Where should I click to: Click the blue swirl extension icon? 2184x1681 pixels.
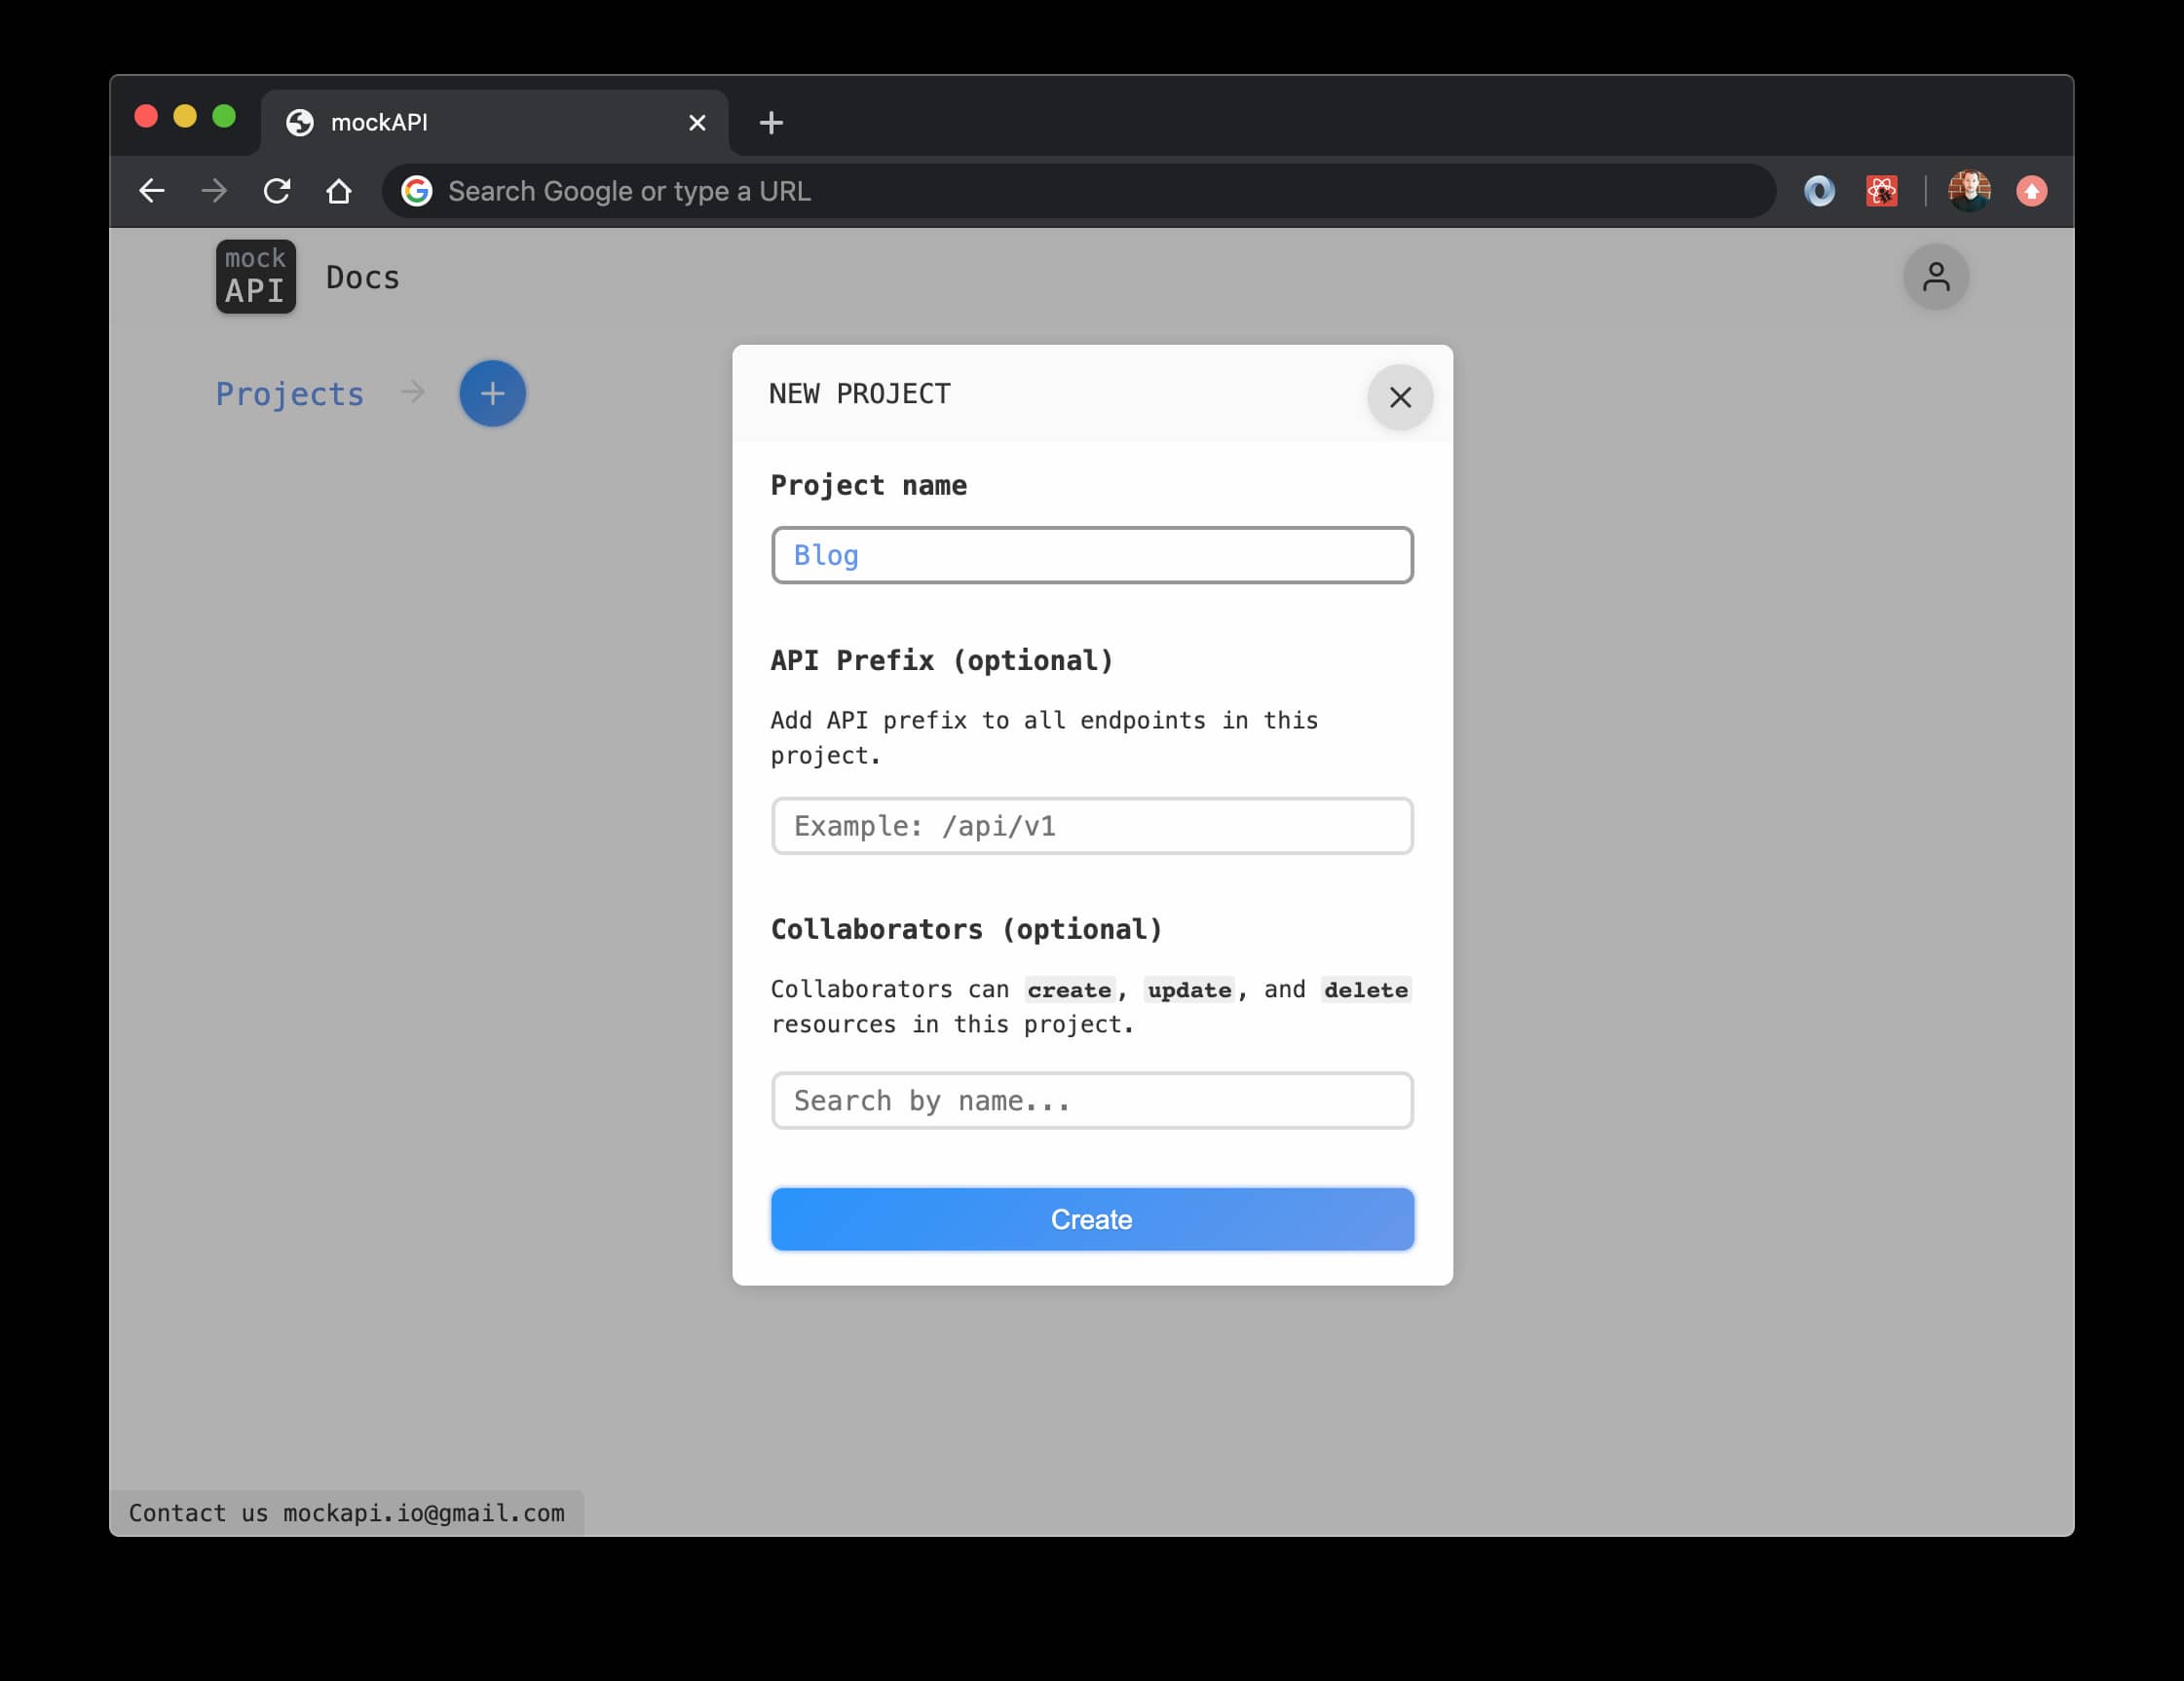pos(1819,191)
